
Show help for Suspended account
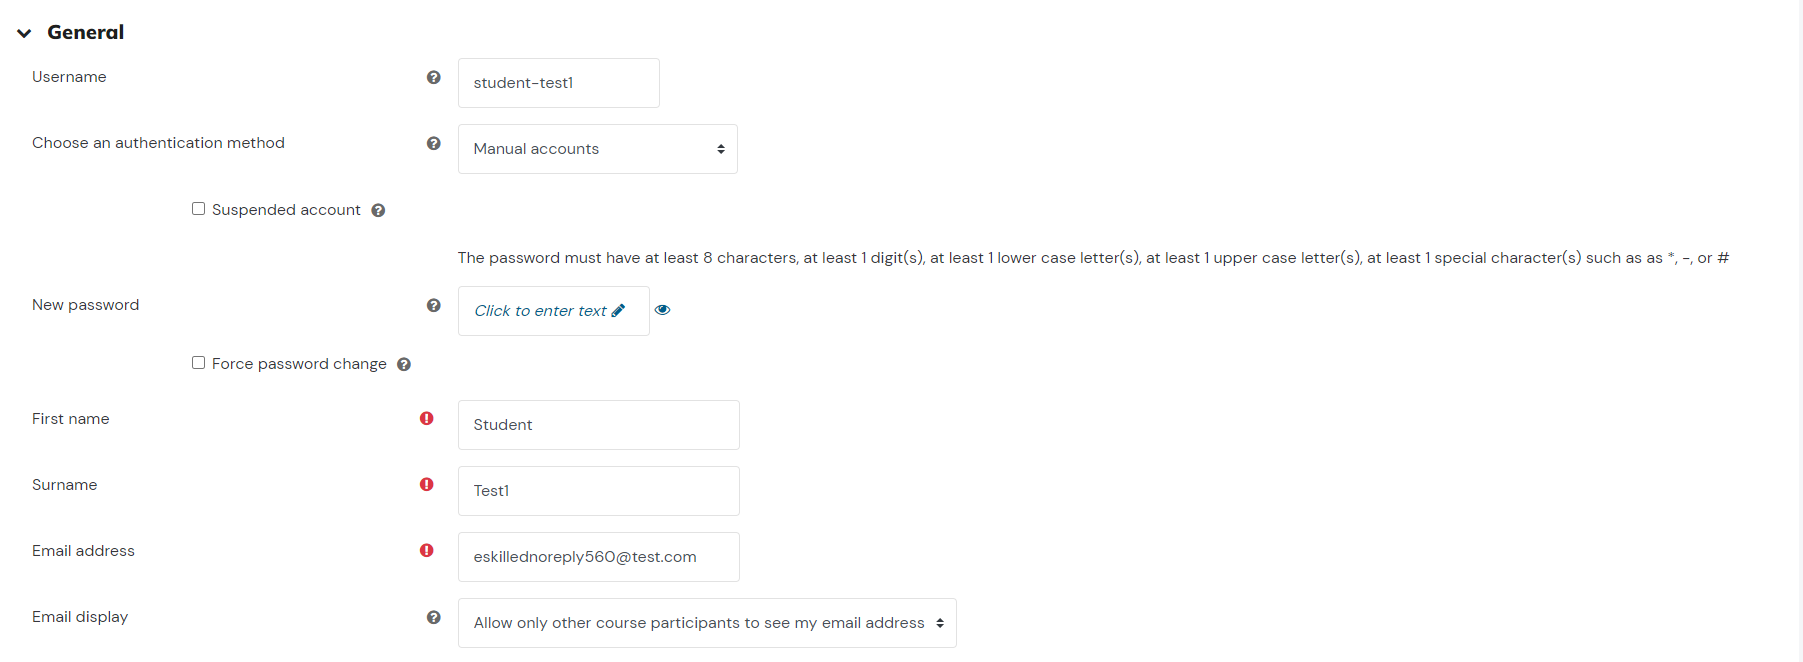click(x=378, y=210)
